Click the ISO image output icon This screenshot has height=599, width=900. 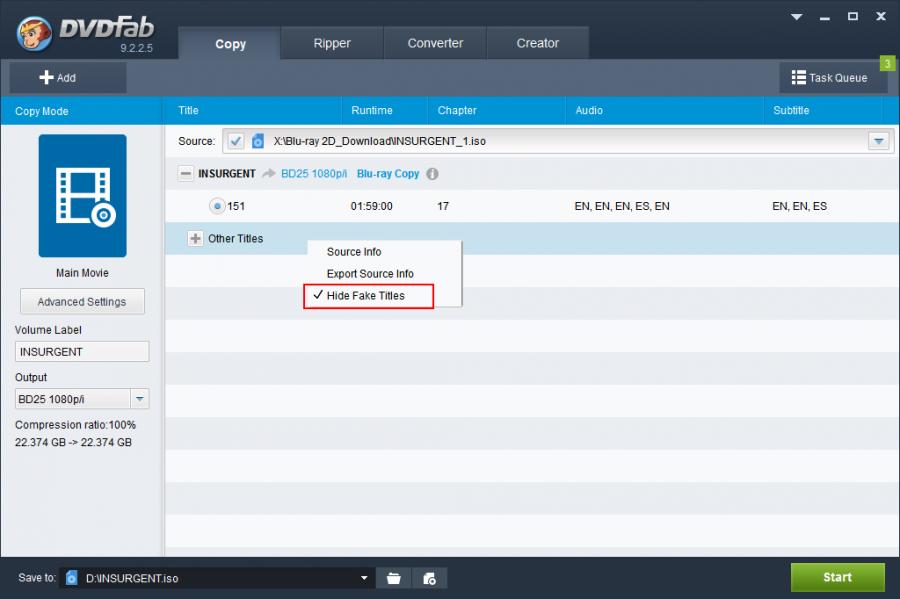429,578
